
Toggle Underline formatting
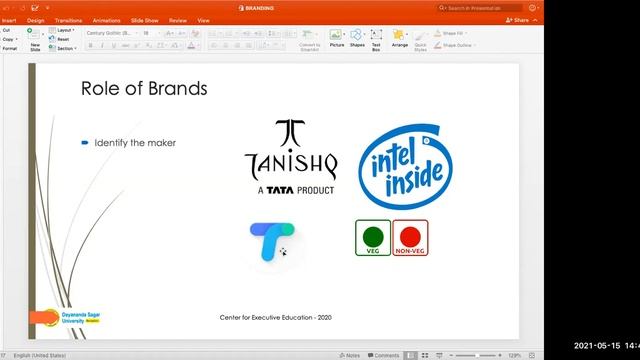(x=114, y=45)
